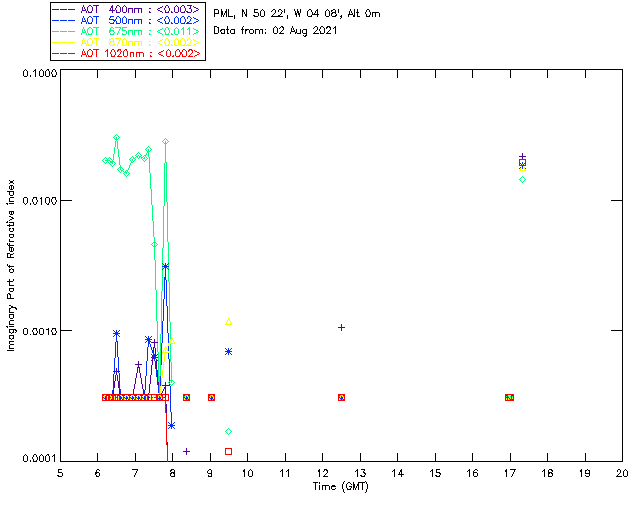Screen dimensions: 640x512
Task: Click the x-axis tick label 8
Action: [173, 473]
